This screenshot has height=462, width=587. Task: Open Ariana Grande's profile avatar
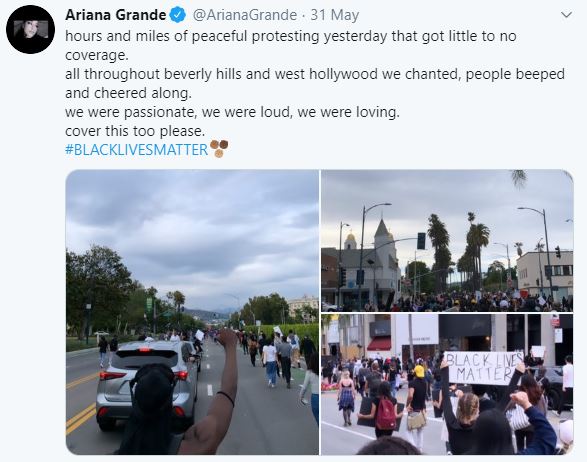point(30,29)
